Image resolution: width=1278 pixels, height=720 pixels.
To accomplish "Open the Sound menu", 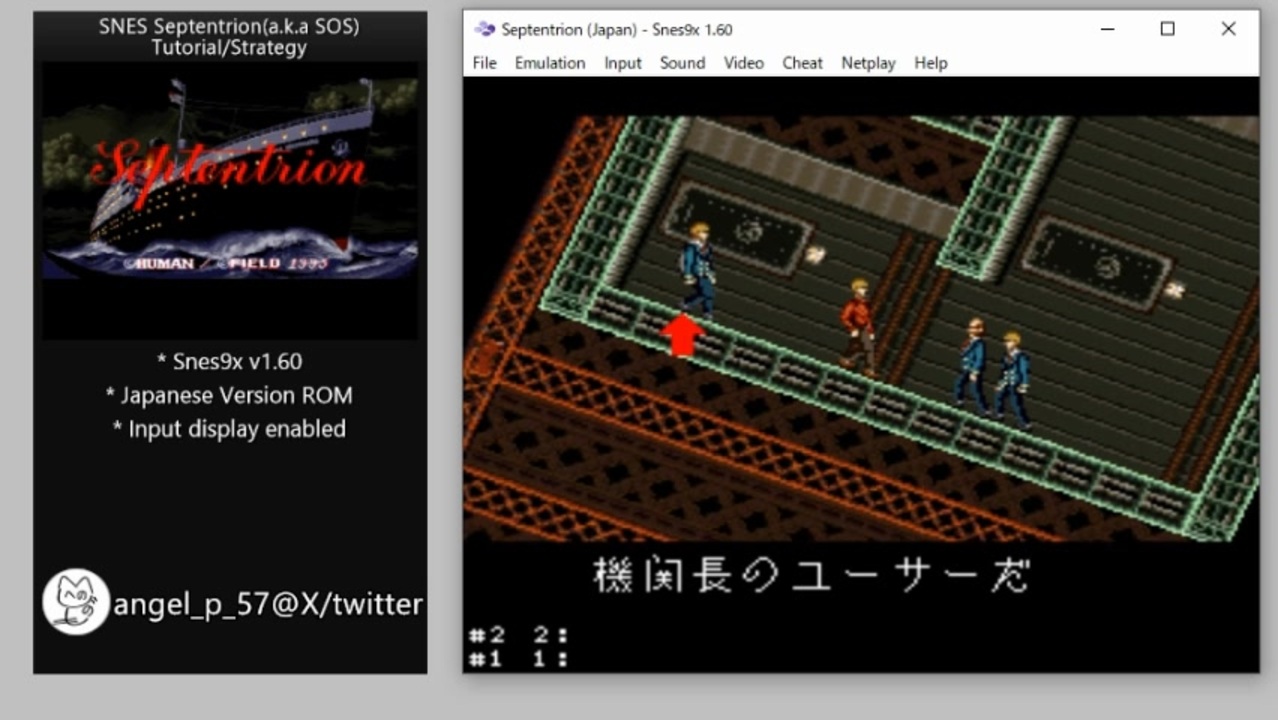I will (x=682, y=63).
